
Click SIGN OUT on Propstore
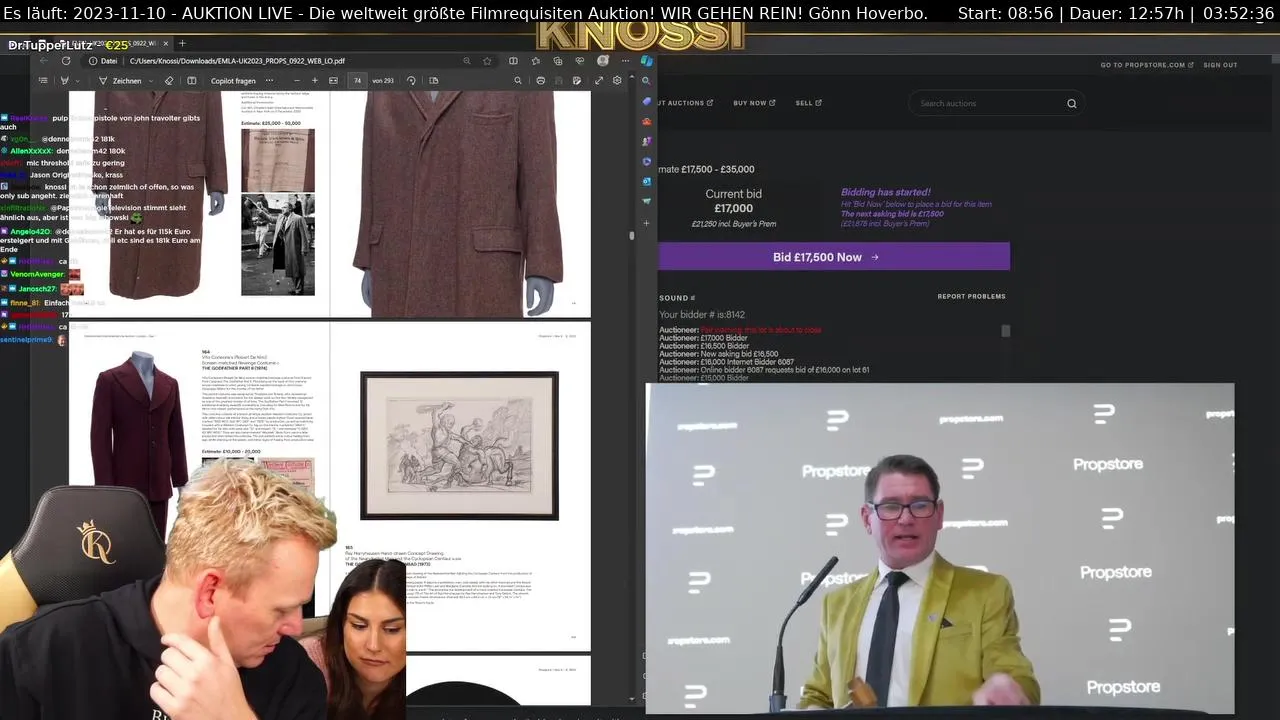click(x=1220, y=65)
